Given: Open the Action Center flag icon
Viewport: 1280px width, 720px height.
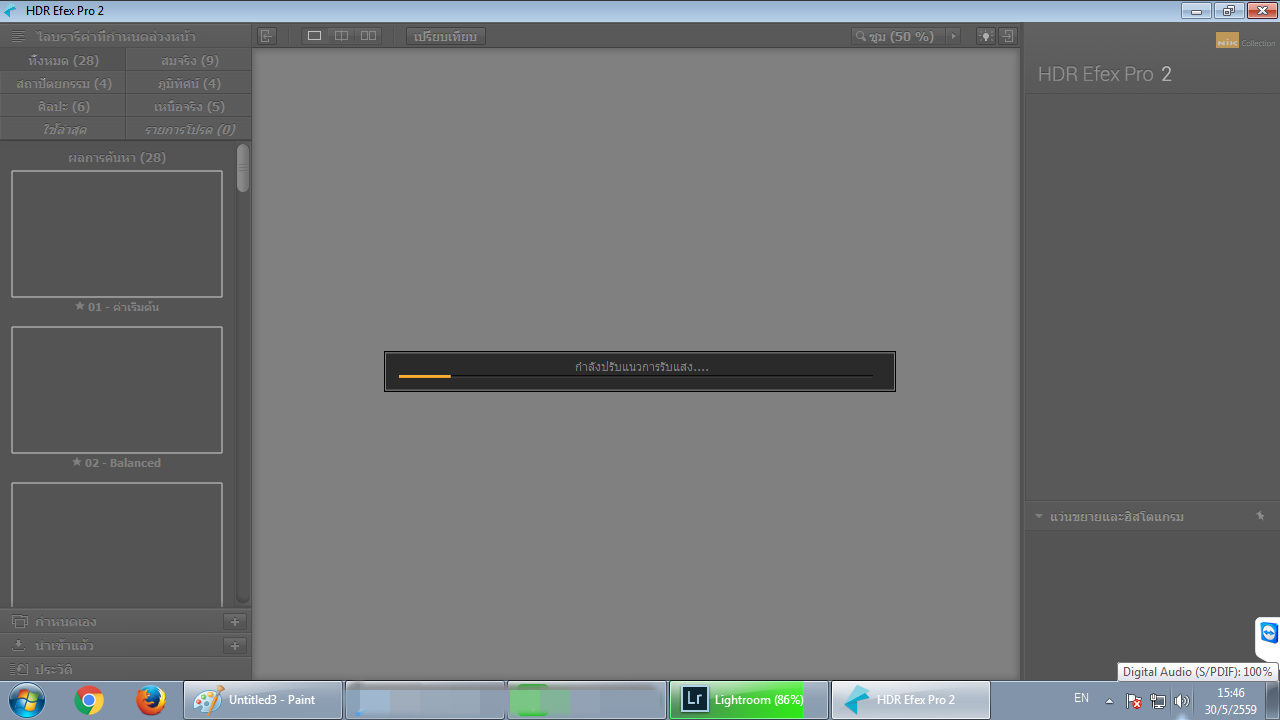Looking at the screenshot, I should 1134,701.
